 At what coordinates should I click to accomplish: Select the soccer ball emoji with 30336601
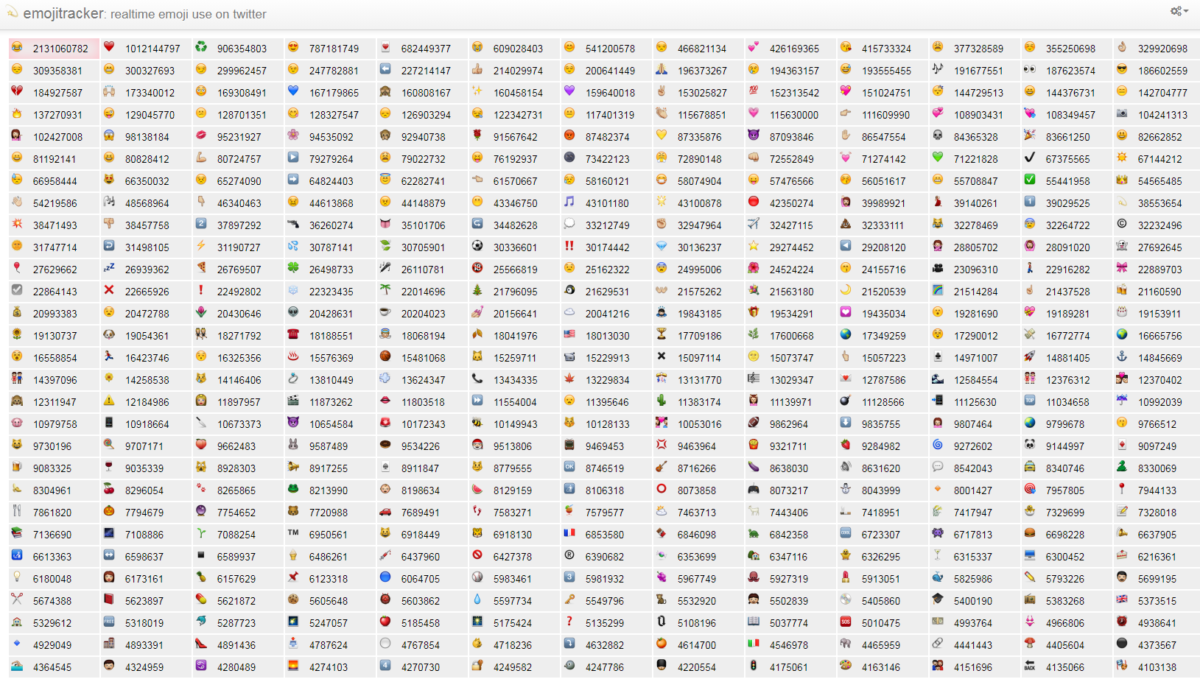point(477,246)
